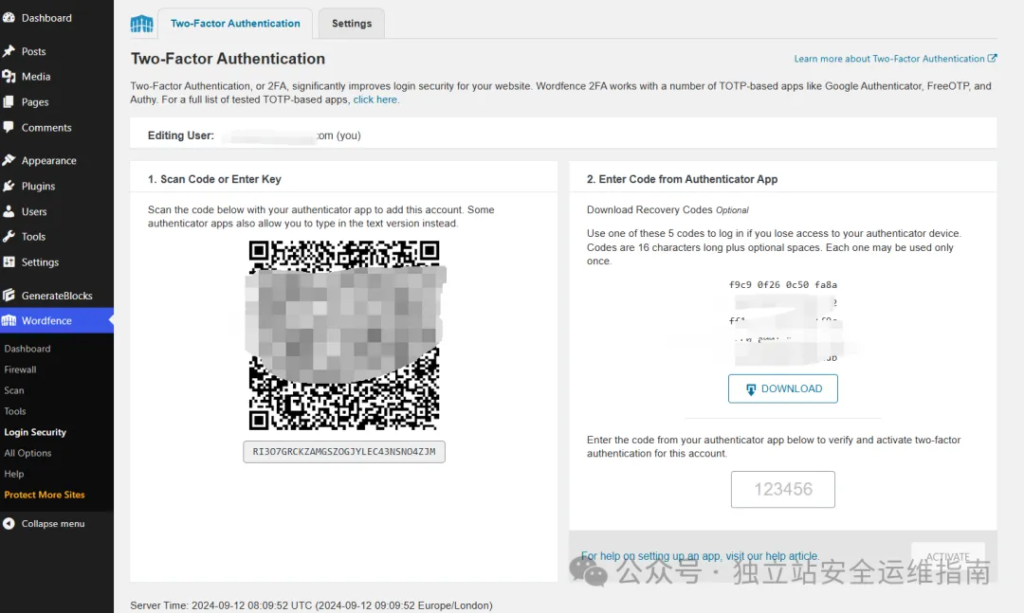Open Wordfence Scan submenu
Image resolution: width=1024 pixels, height=613 pixels.
pyautogui.click(x=14, y=390)
